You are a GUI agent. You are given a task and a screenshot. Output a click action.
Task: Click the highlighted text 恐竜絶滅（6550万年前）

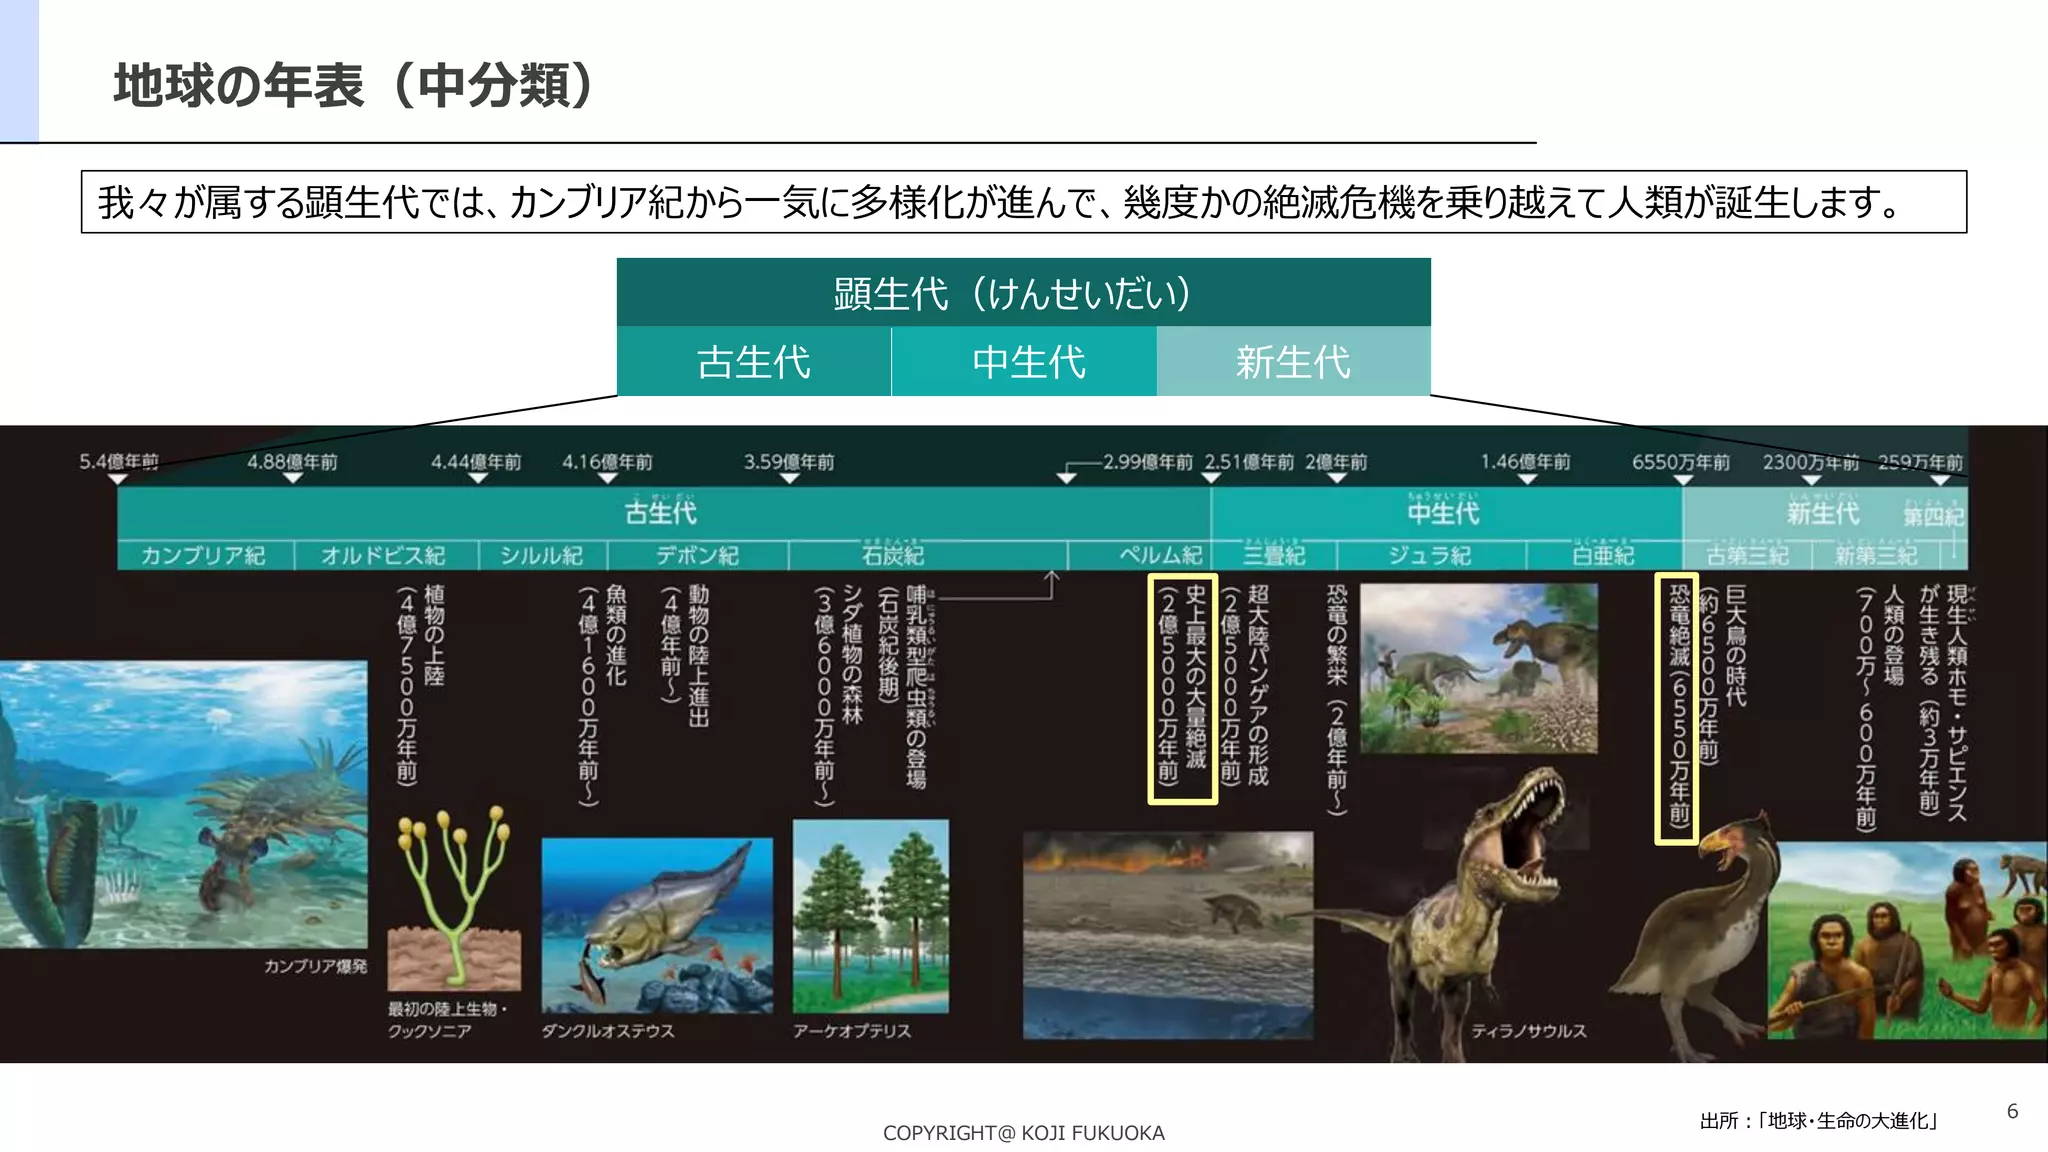(x=1678, y=707)
